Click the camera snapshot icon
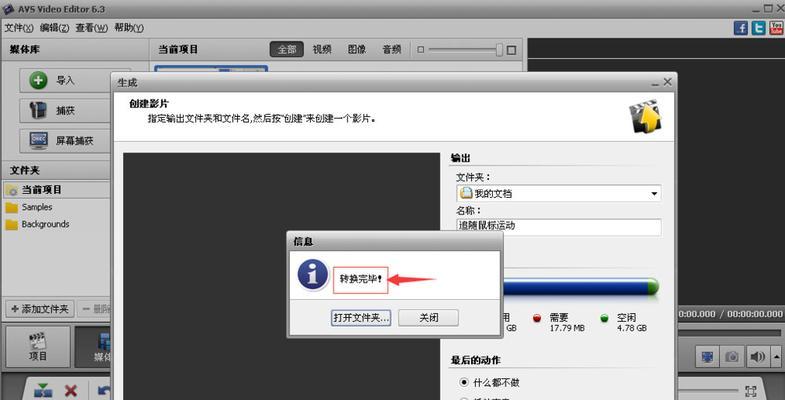This screenshot has width=785, height=400. (731, 357)
